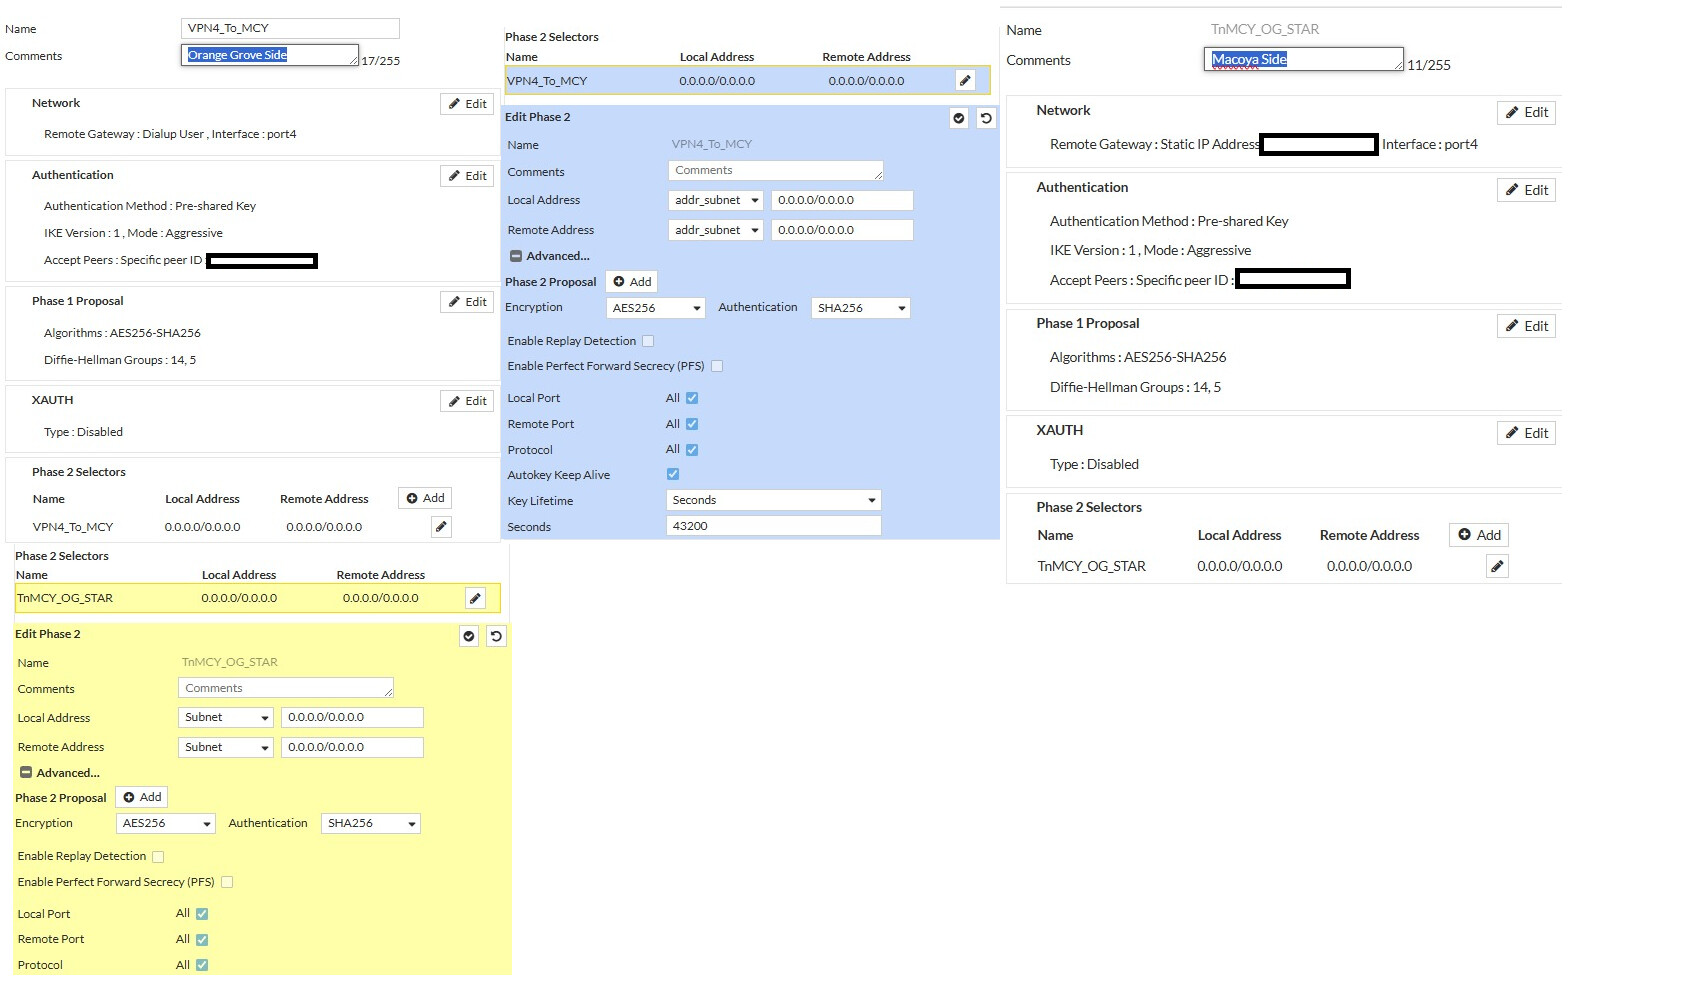Click Add next to Phase 2 Proposal in blue panel

(632, 282)
